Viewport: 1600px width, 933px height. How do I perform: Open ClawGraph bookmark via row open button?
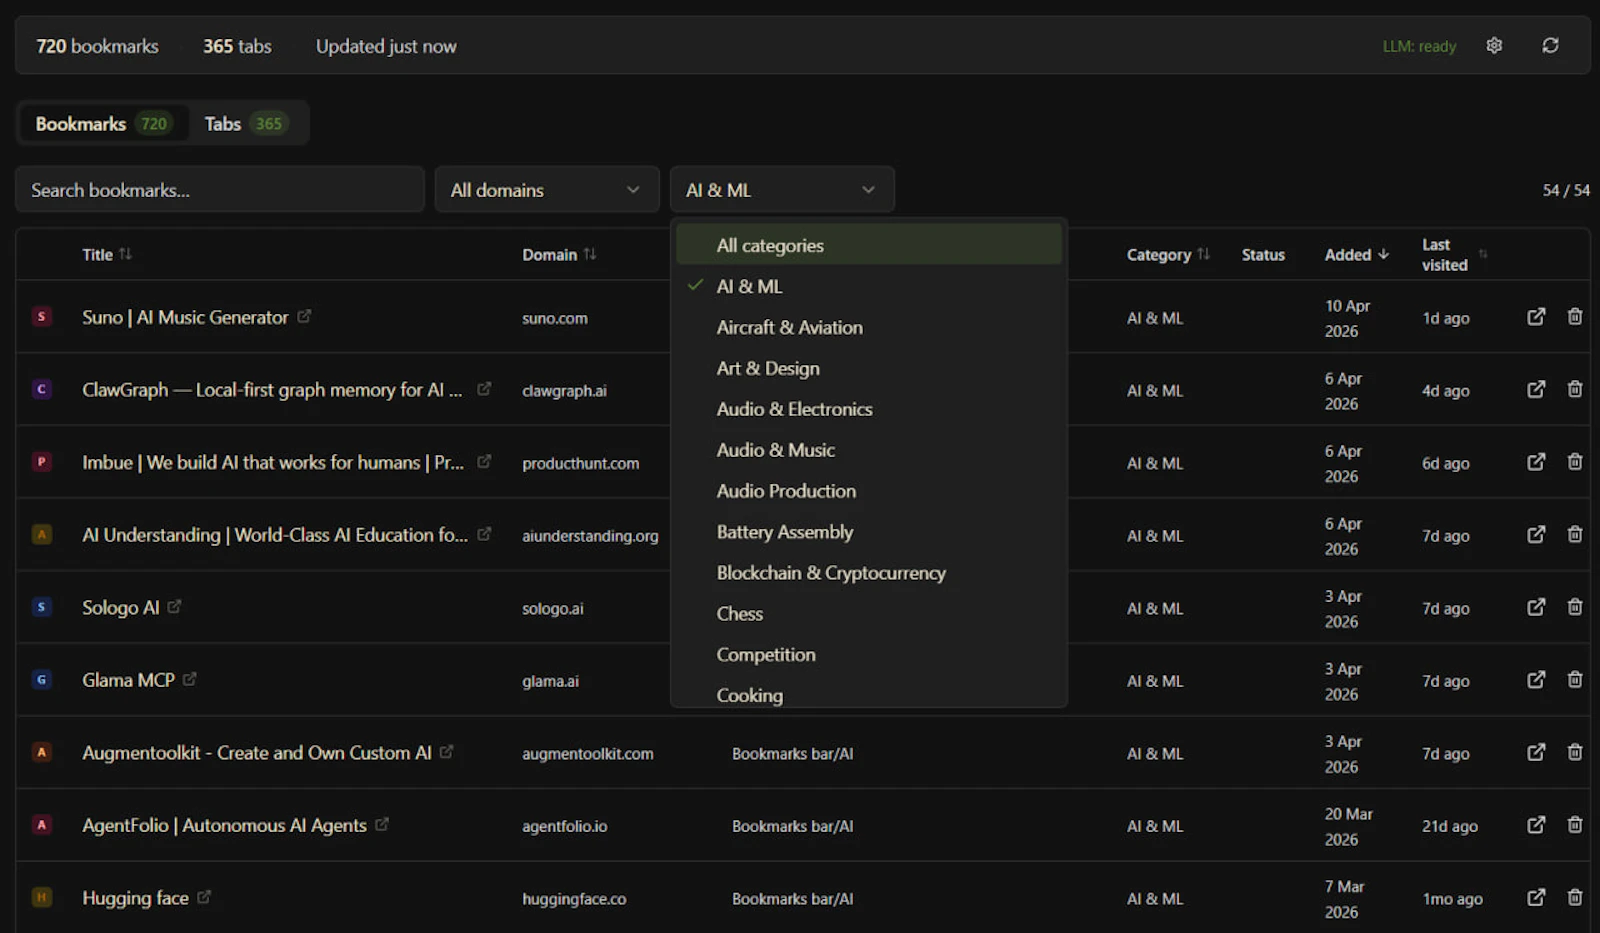1536,389
